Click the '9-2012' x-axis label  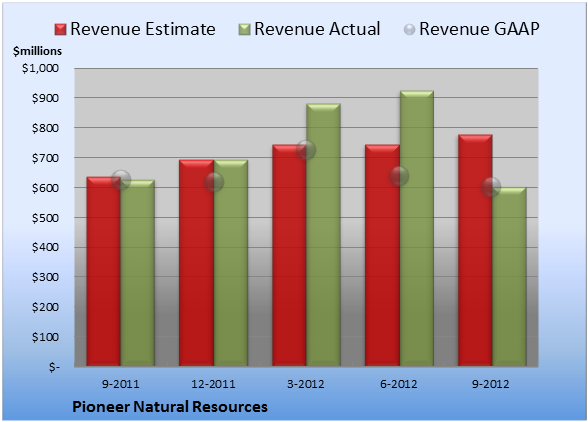click(491, 384)
